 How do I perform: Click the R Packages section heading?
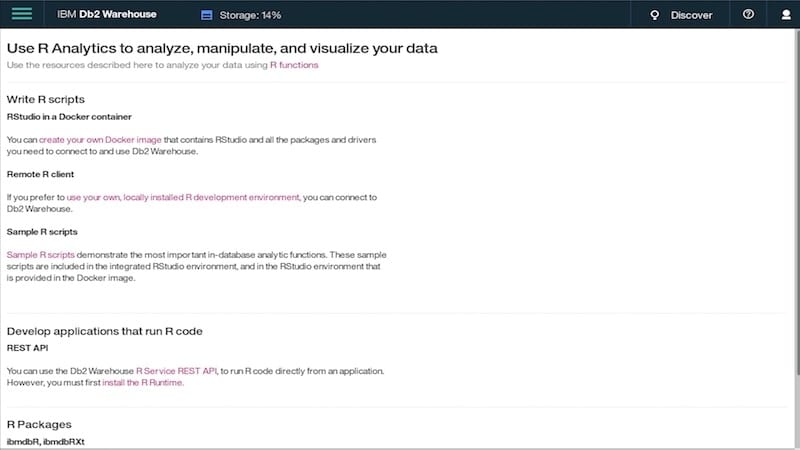39,424
